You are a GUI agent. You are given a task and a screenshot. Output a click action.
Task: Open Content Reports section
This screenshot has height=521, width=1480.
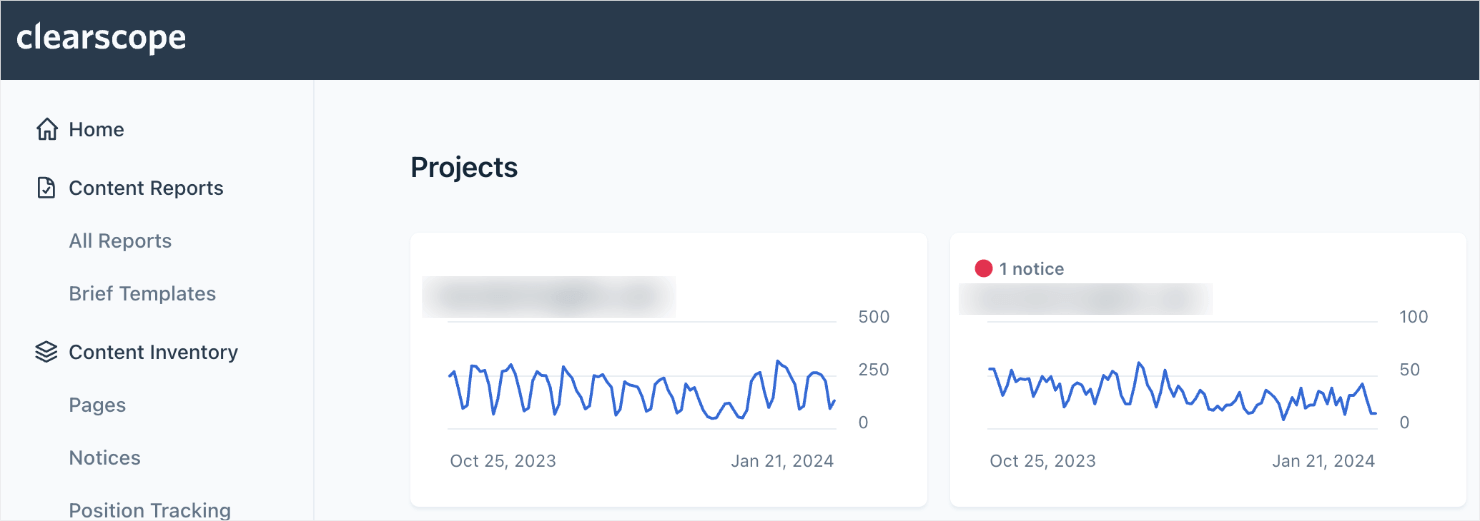point(146,188)
